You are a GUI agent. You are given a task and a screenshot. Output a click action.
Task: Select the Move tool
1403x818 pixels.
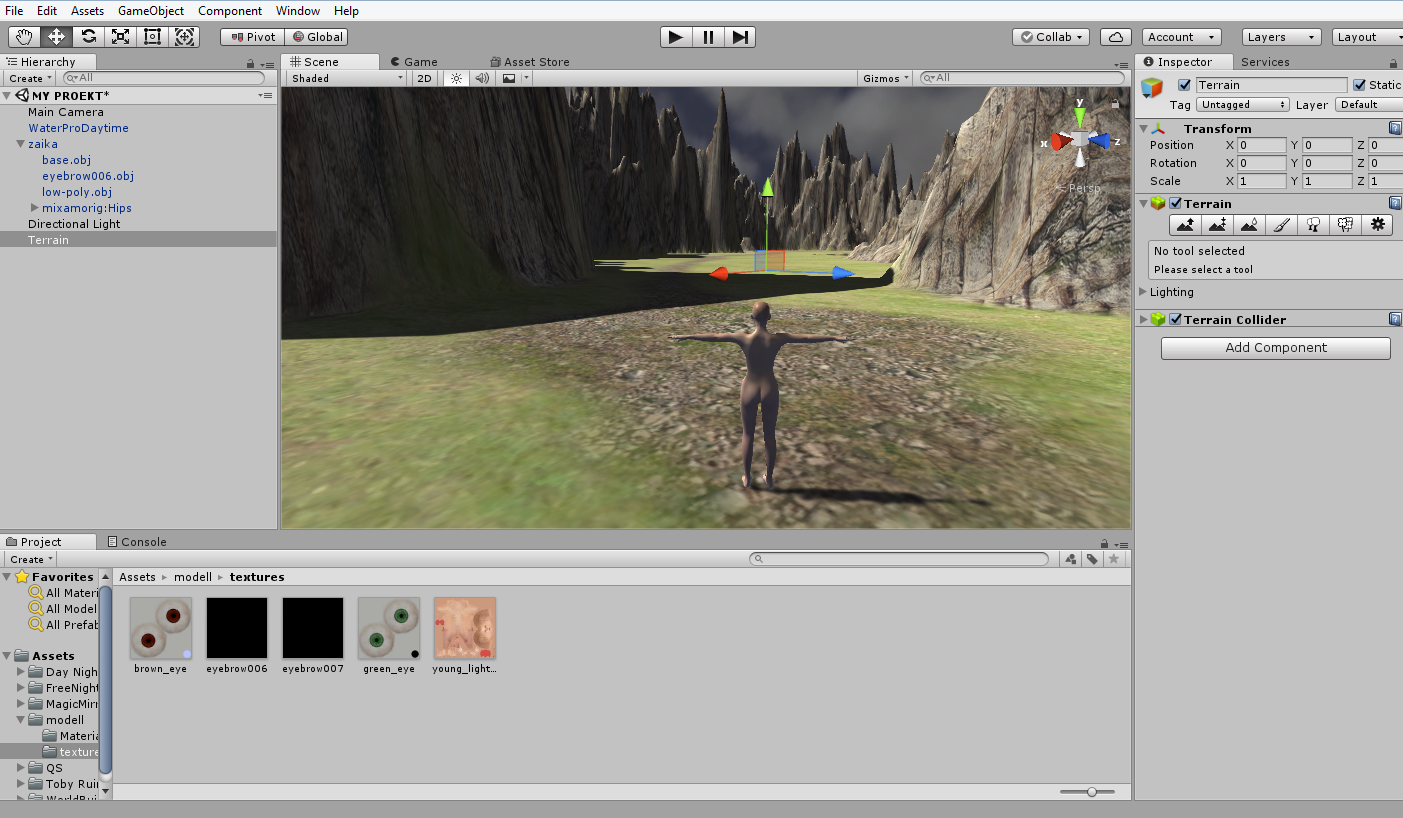pos(56,37)
